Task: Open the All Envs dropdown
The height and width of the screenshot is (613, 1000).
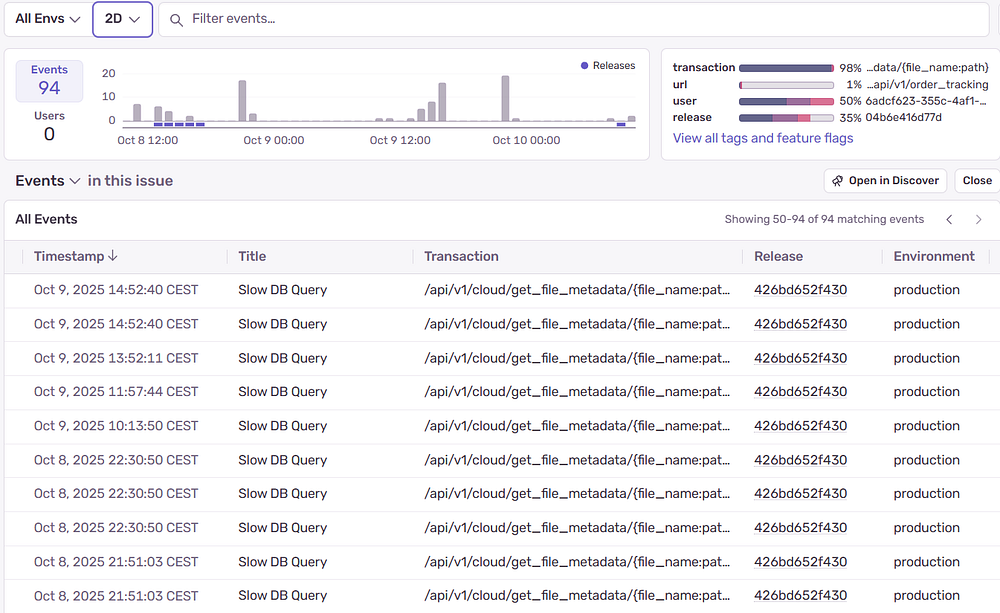Action: [47, 19]
